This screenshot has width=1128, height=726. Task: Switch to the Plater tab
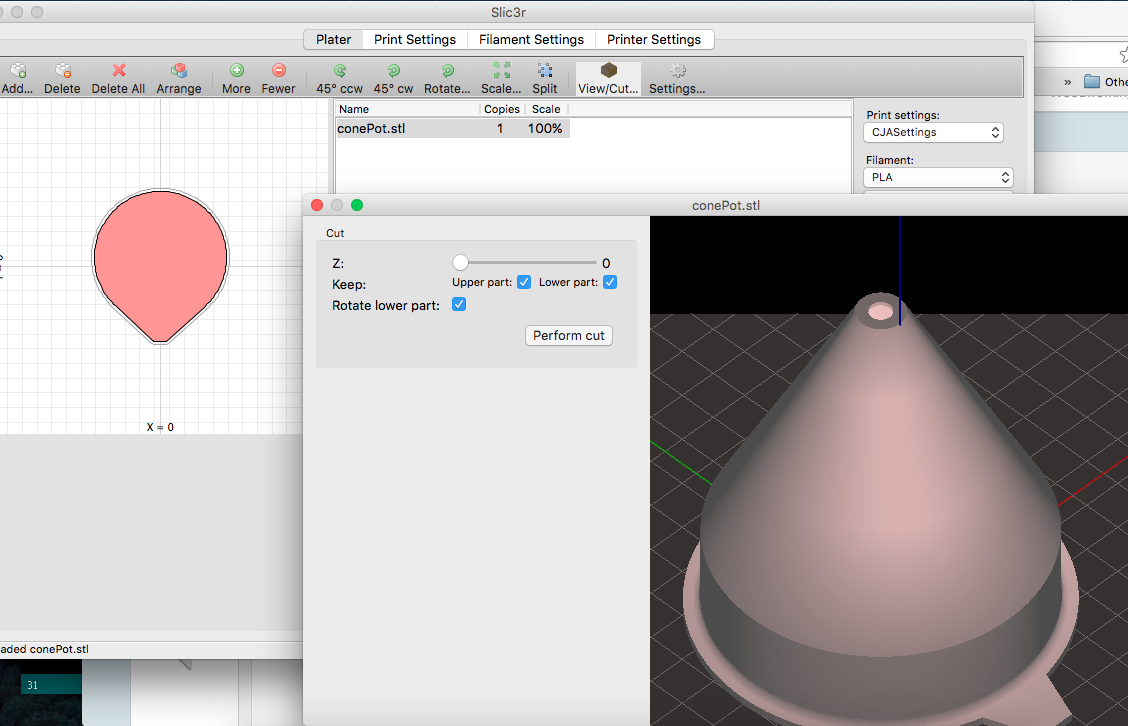334,40
